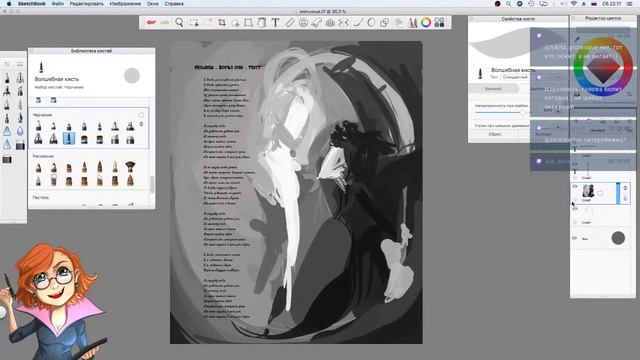Open the brush library toolbar icon
The image size is (640, 360).
click(413, 23)
